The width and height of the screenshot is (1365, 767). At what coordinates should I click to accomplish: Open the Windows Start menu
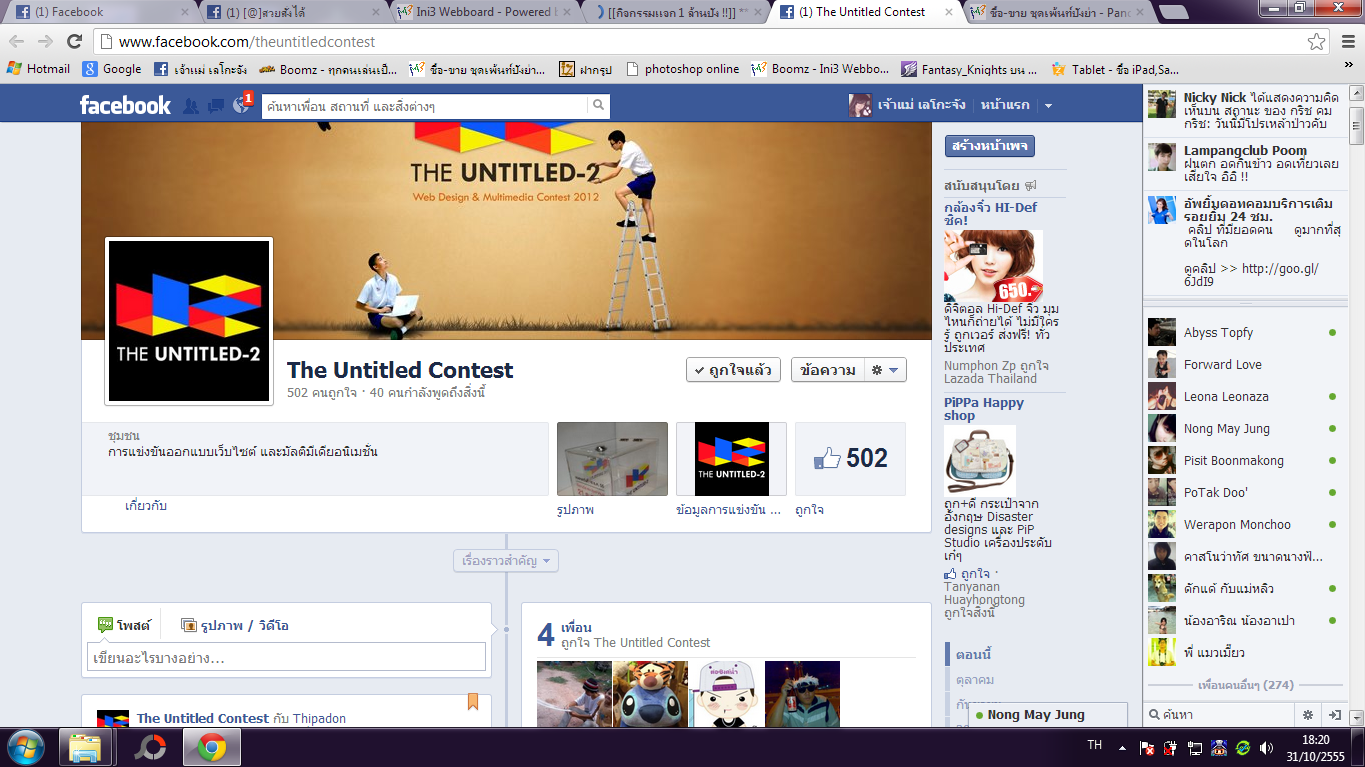[24, 747]
